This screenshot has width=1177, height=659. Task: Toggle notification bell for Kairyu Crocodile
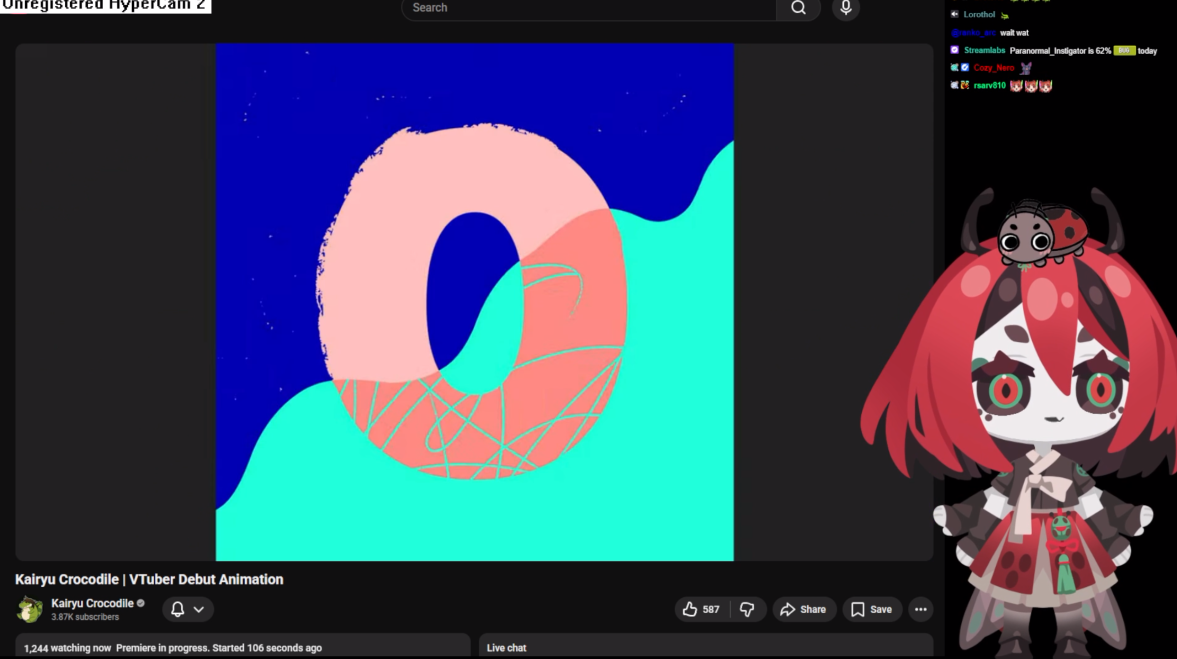(178, 609)
